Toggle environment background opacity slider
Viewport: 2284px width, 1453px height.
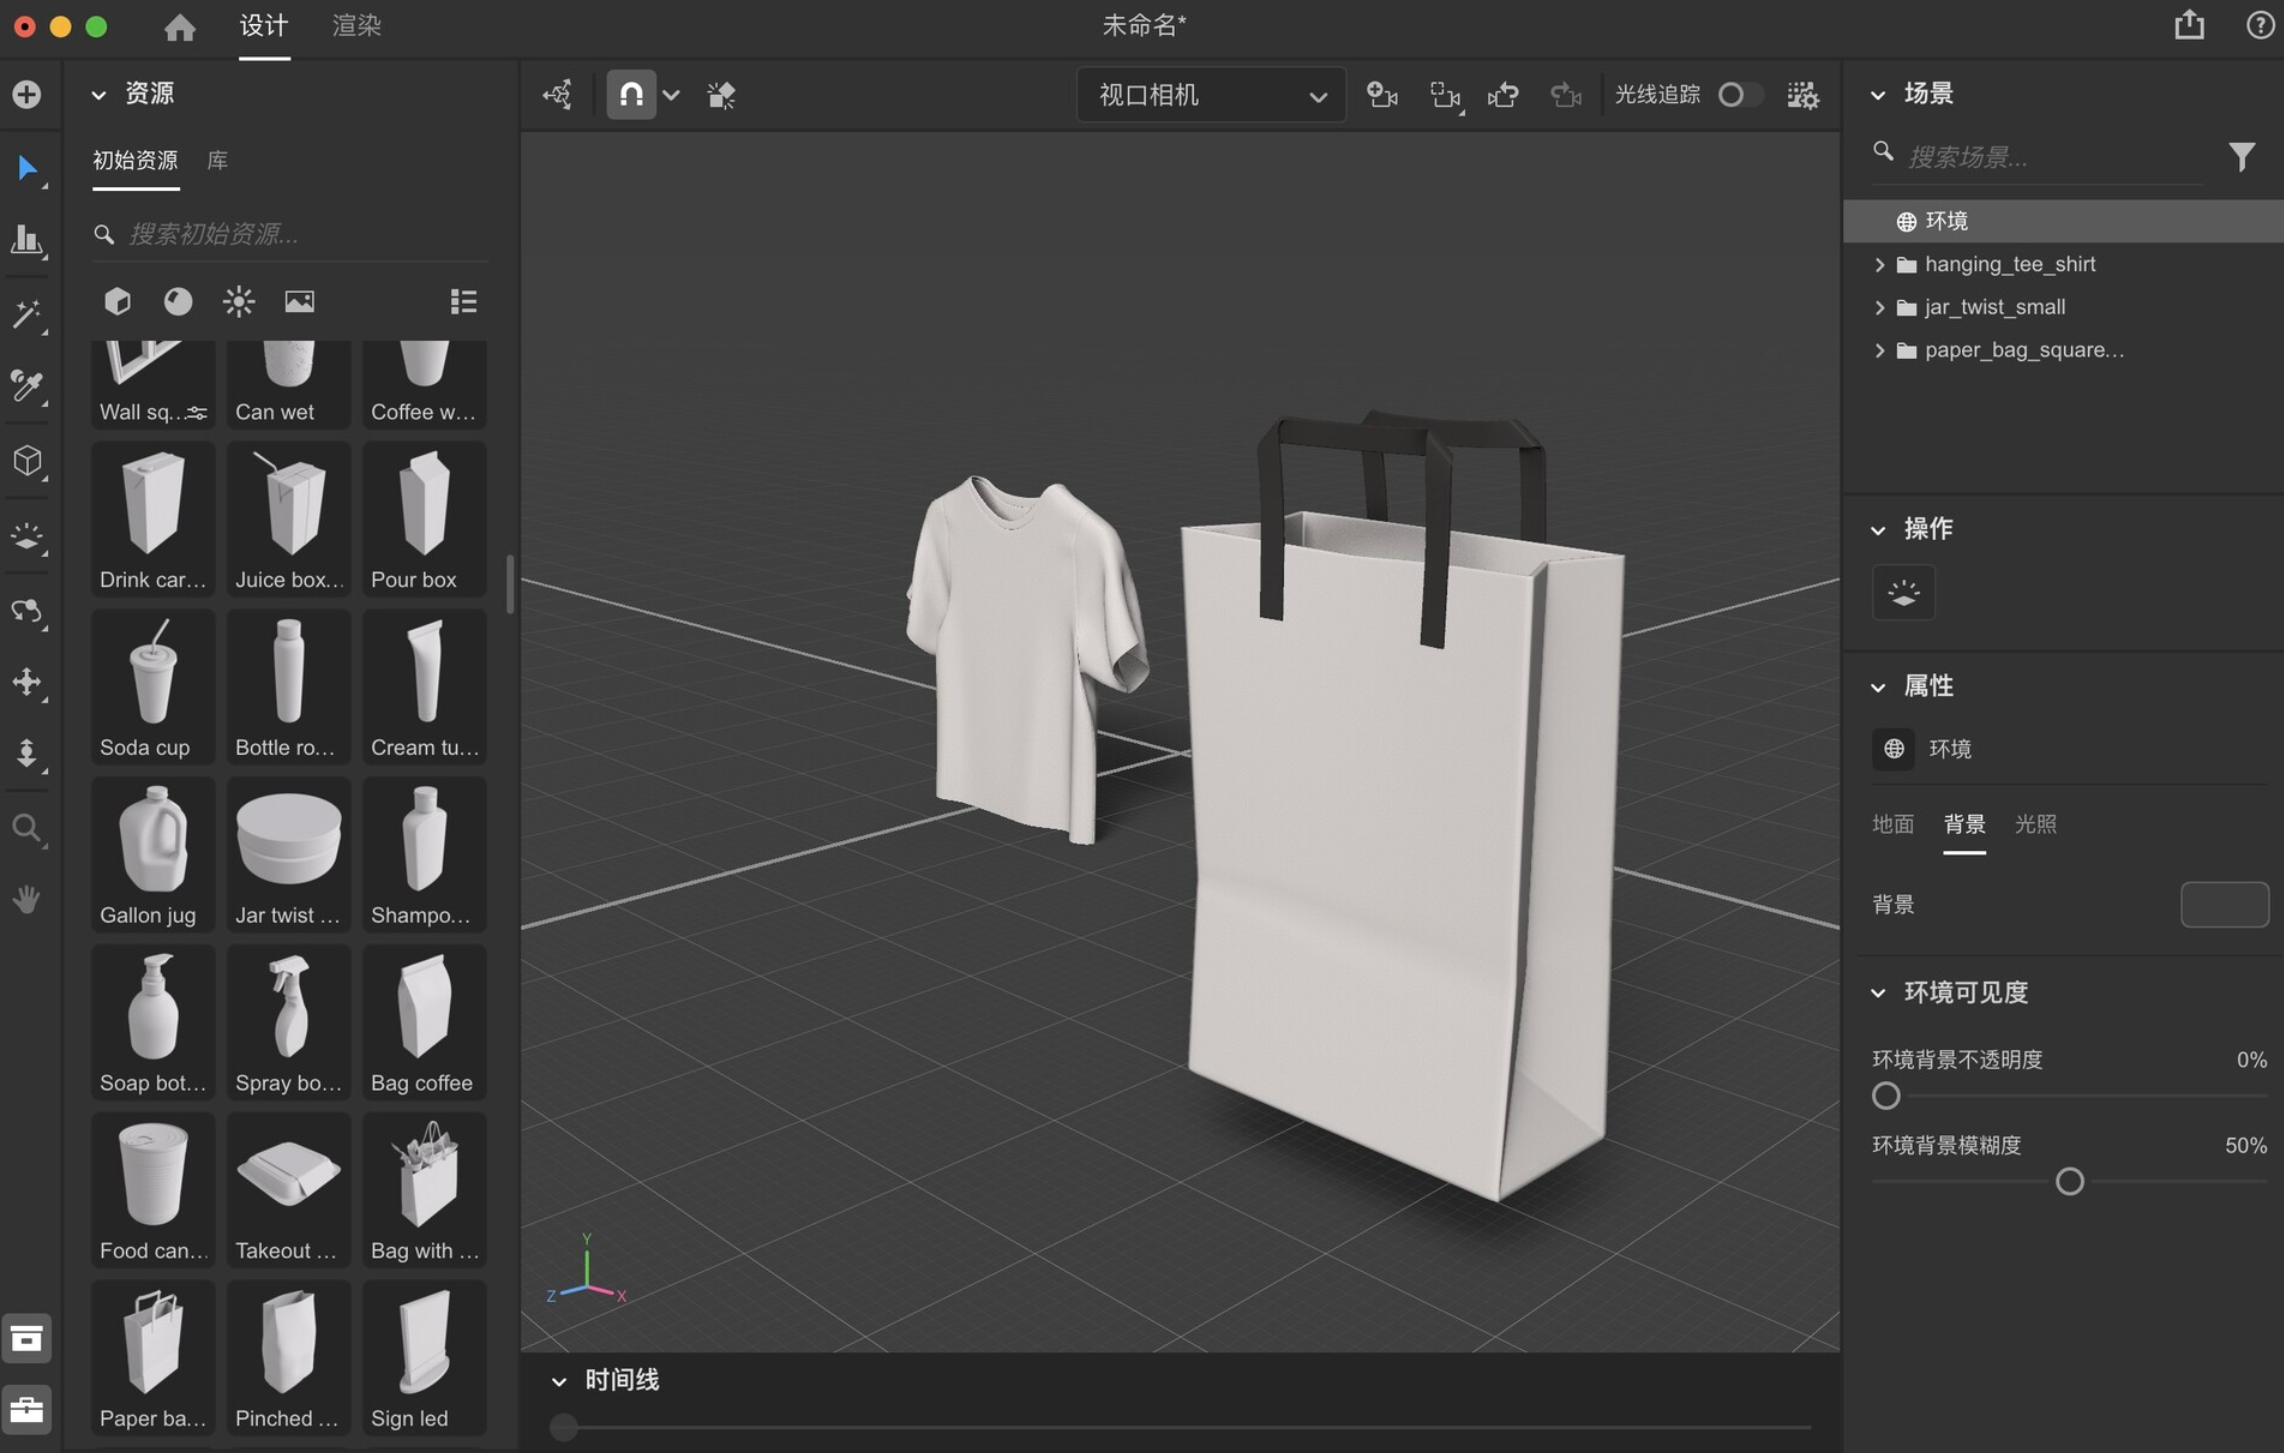(x=1886, y=1093)
